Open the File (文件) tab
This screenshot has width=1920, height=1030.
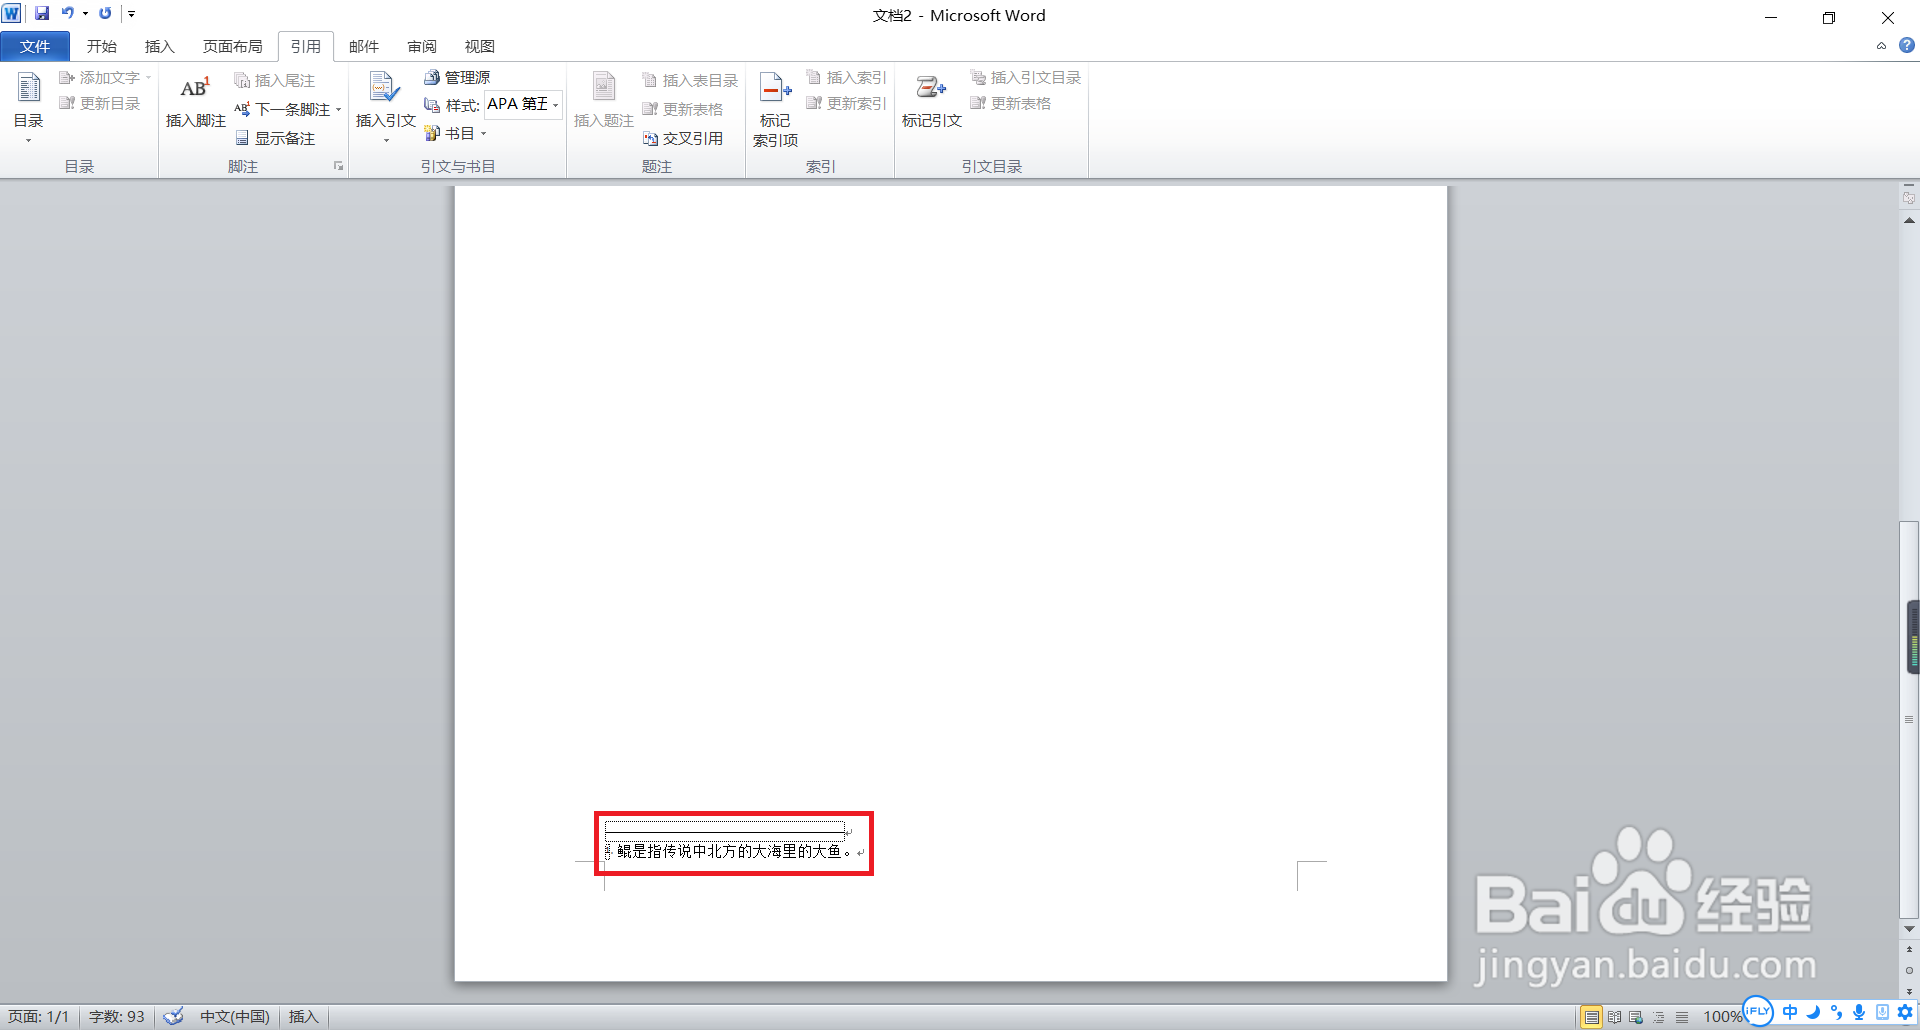(35, 46)
